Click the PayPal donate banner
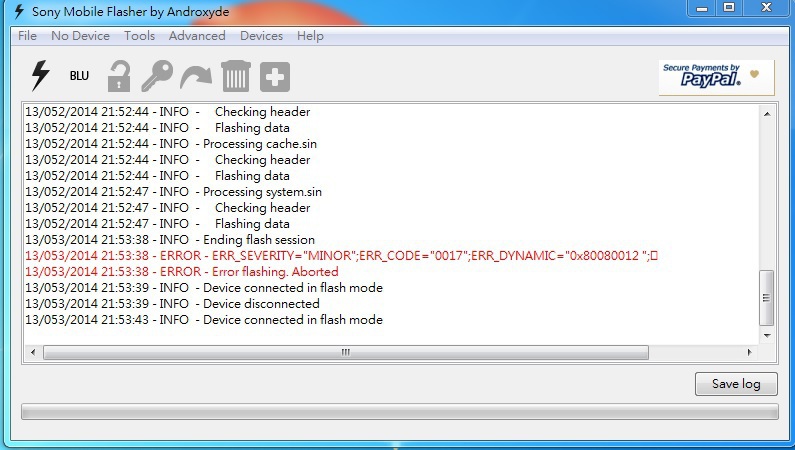 [716, 78]
